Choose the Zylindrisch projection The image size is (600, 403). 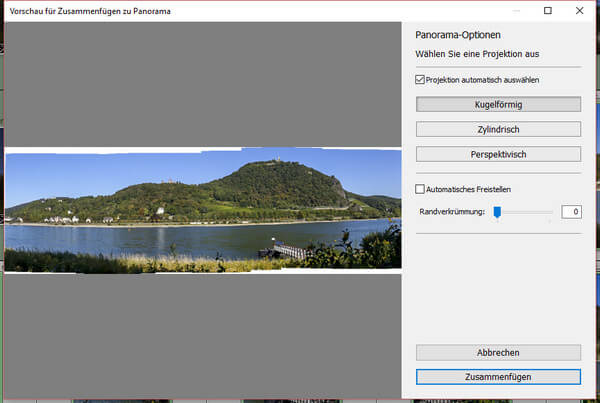coord(498,129)
